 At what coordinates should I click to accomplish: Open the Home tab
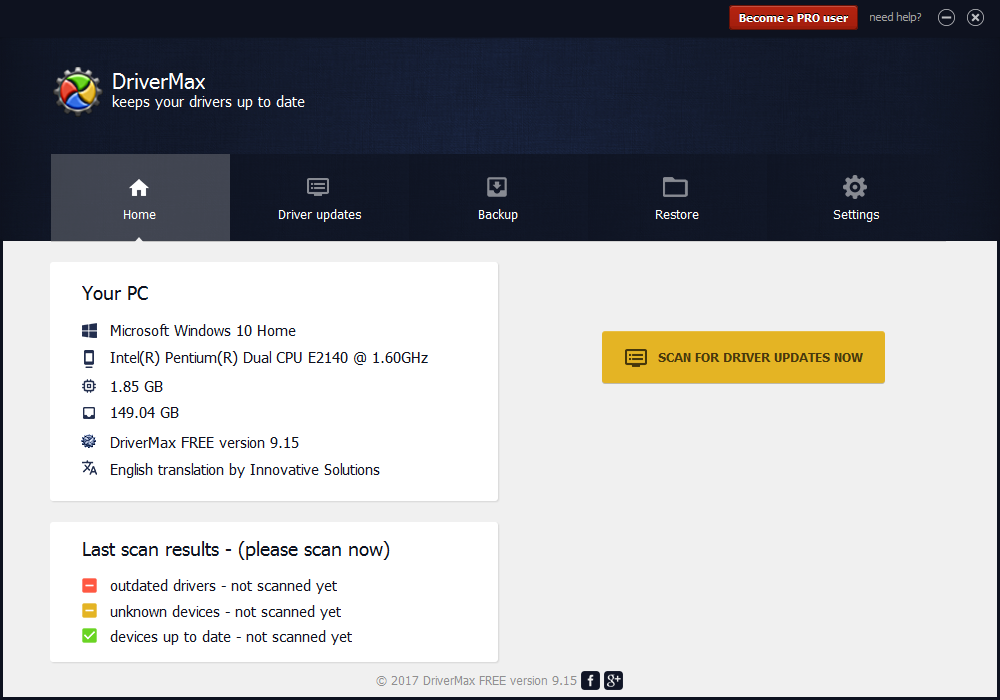coord(140,198)
